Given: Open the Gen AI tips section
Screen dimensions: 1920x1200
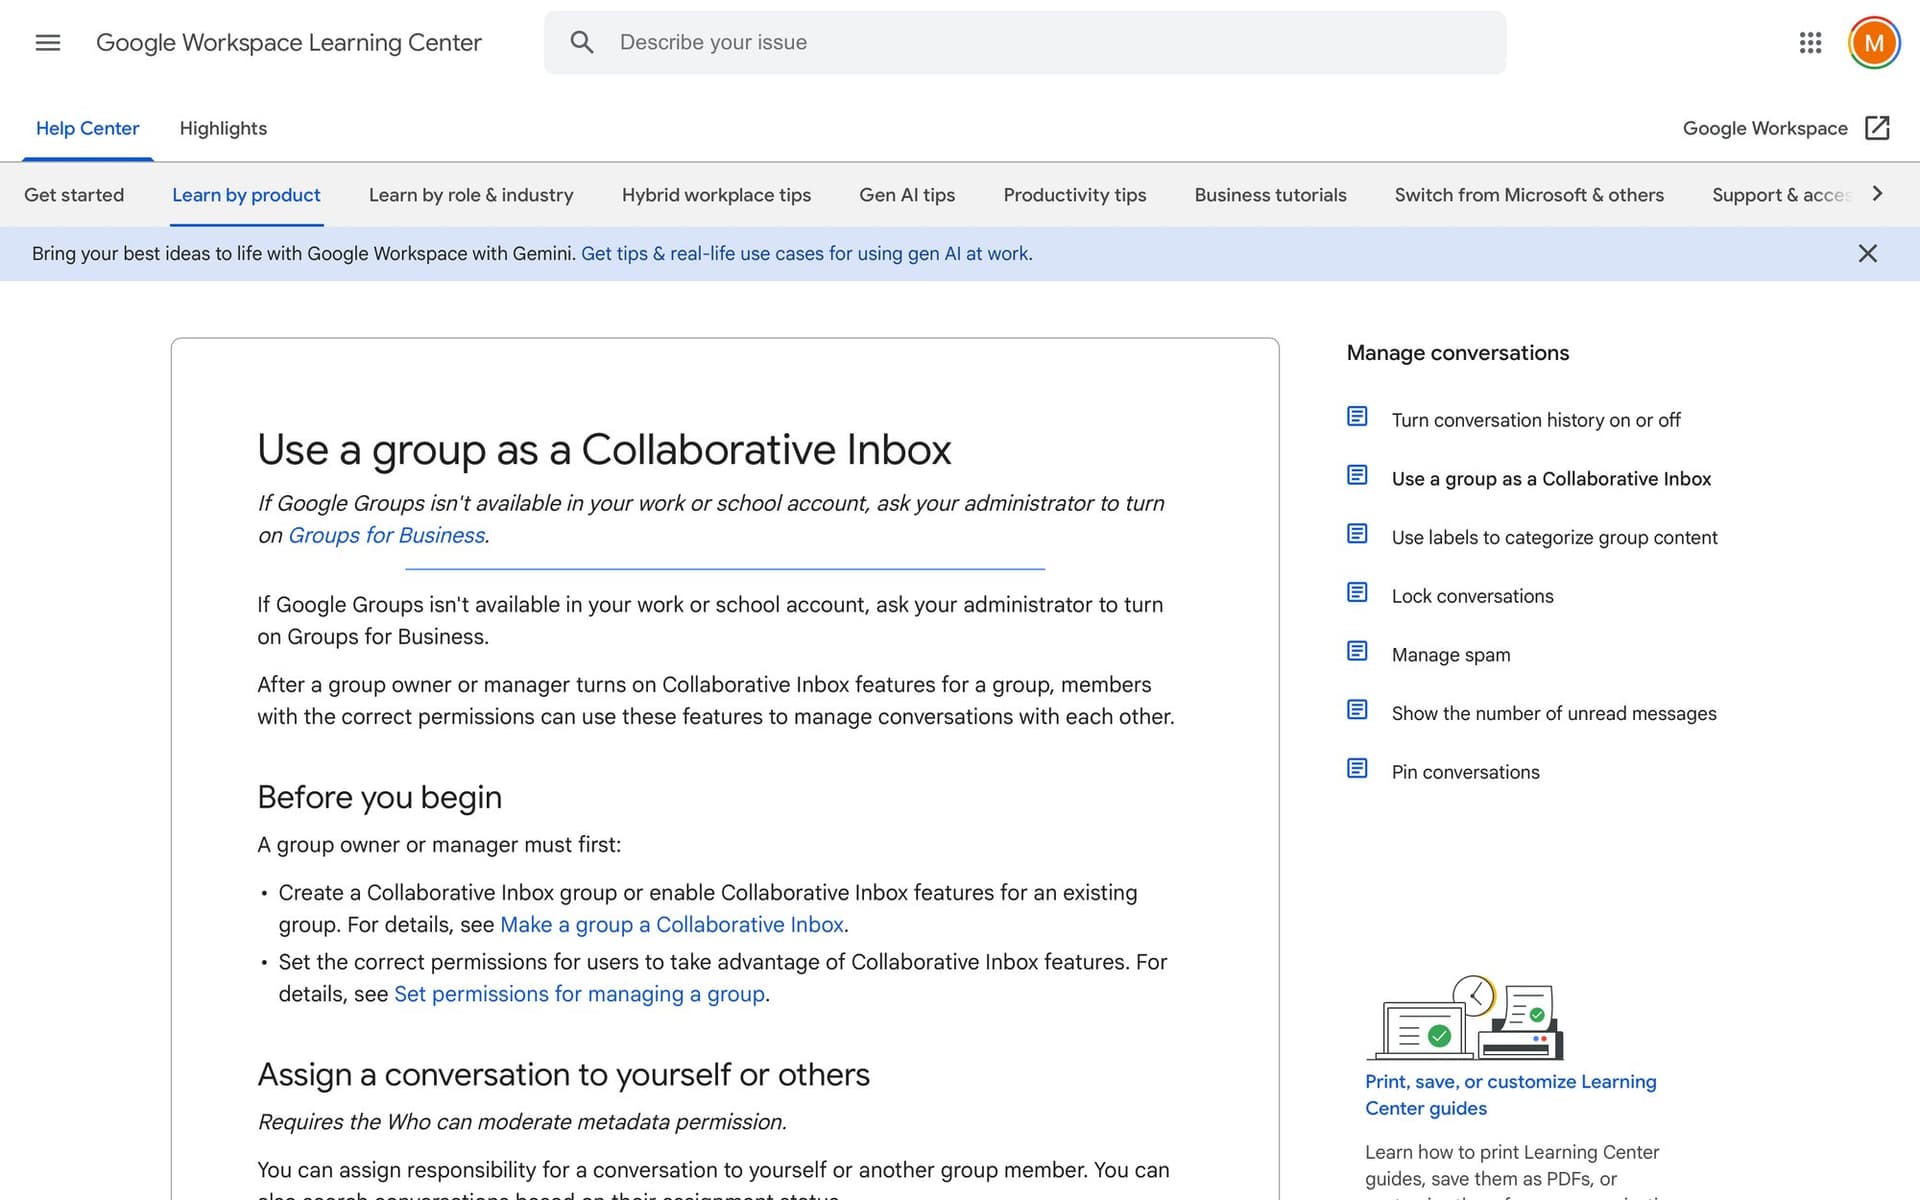Looking at the screenshot, I should click(906, 195).
